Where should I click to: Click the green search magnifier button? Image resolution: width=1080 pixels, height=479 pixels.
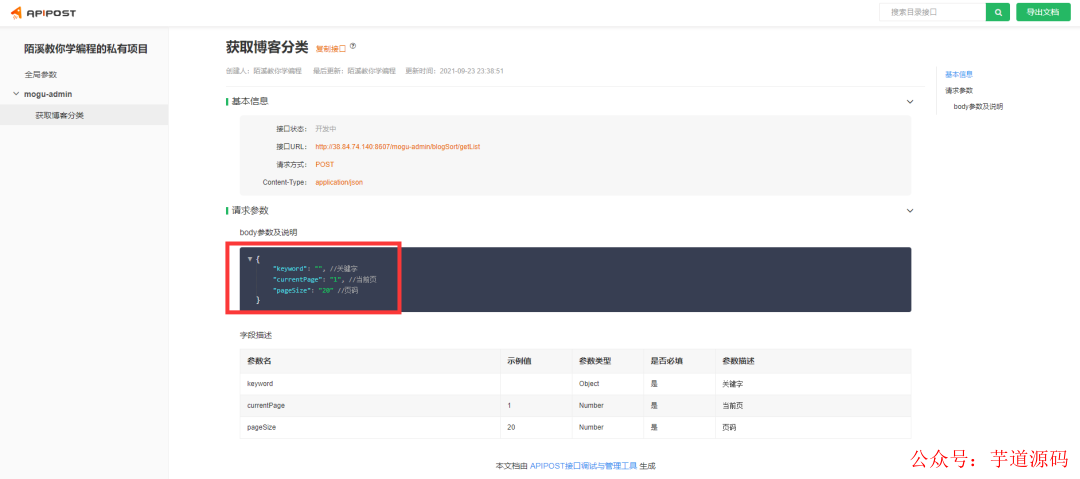(997, 12)
